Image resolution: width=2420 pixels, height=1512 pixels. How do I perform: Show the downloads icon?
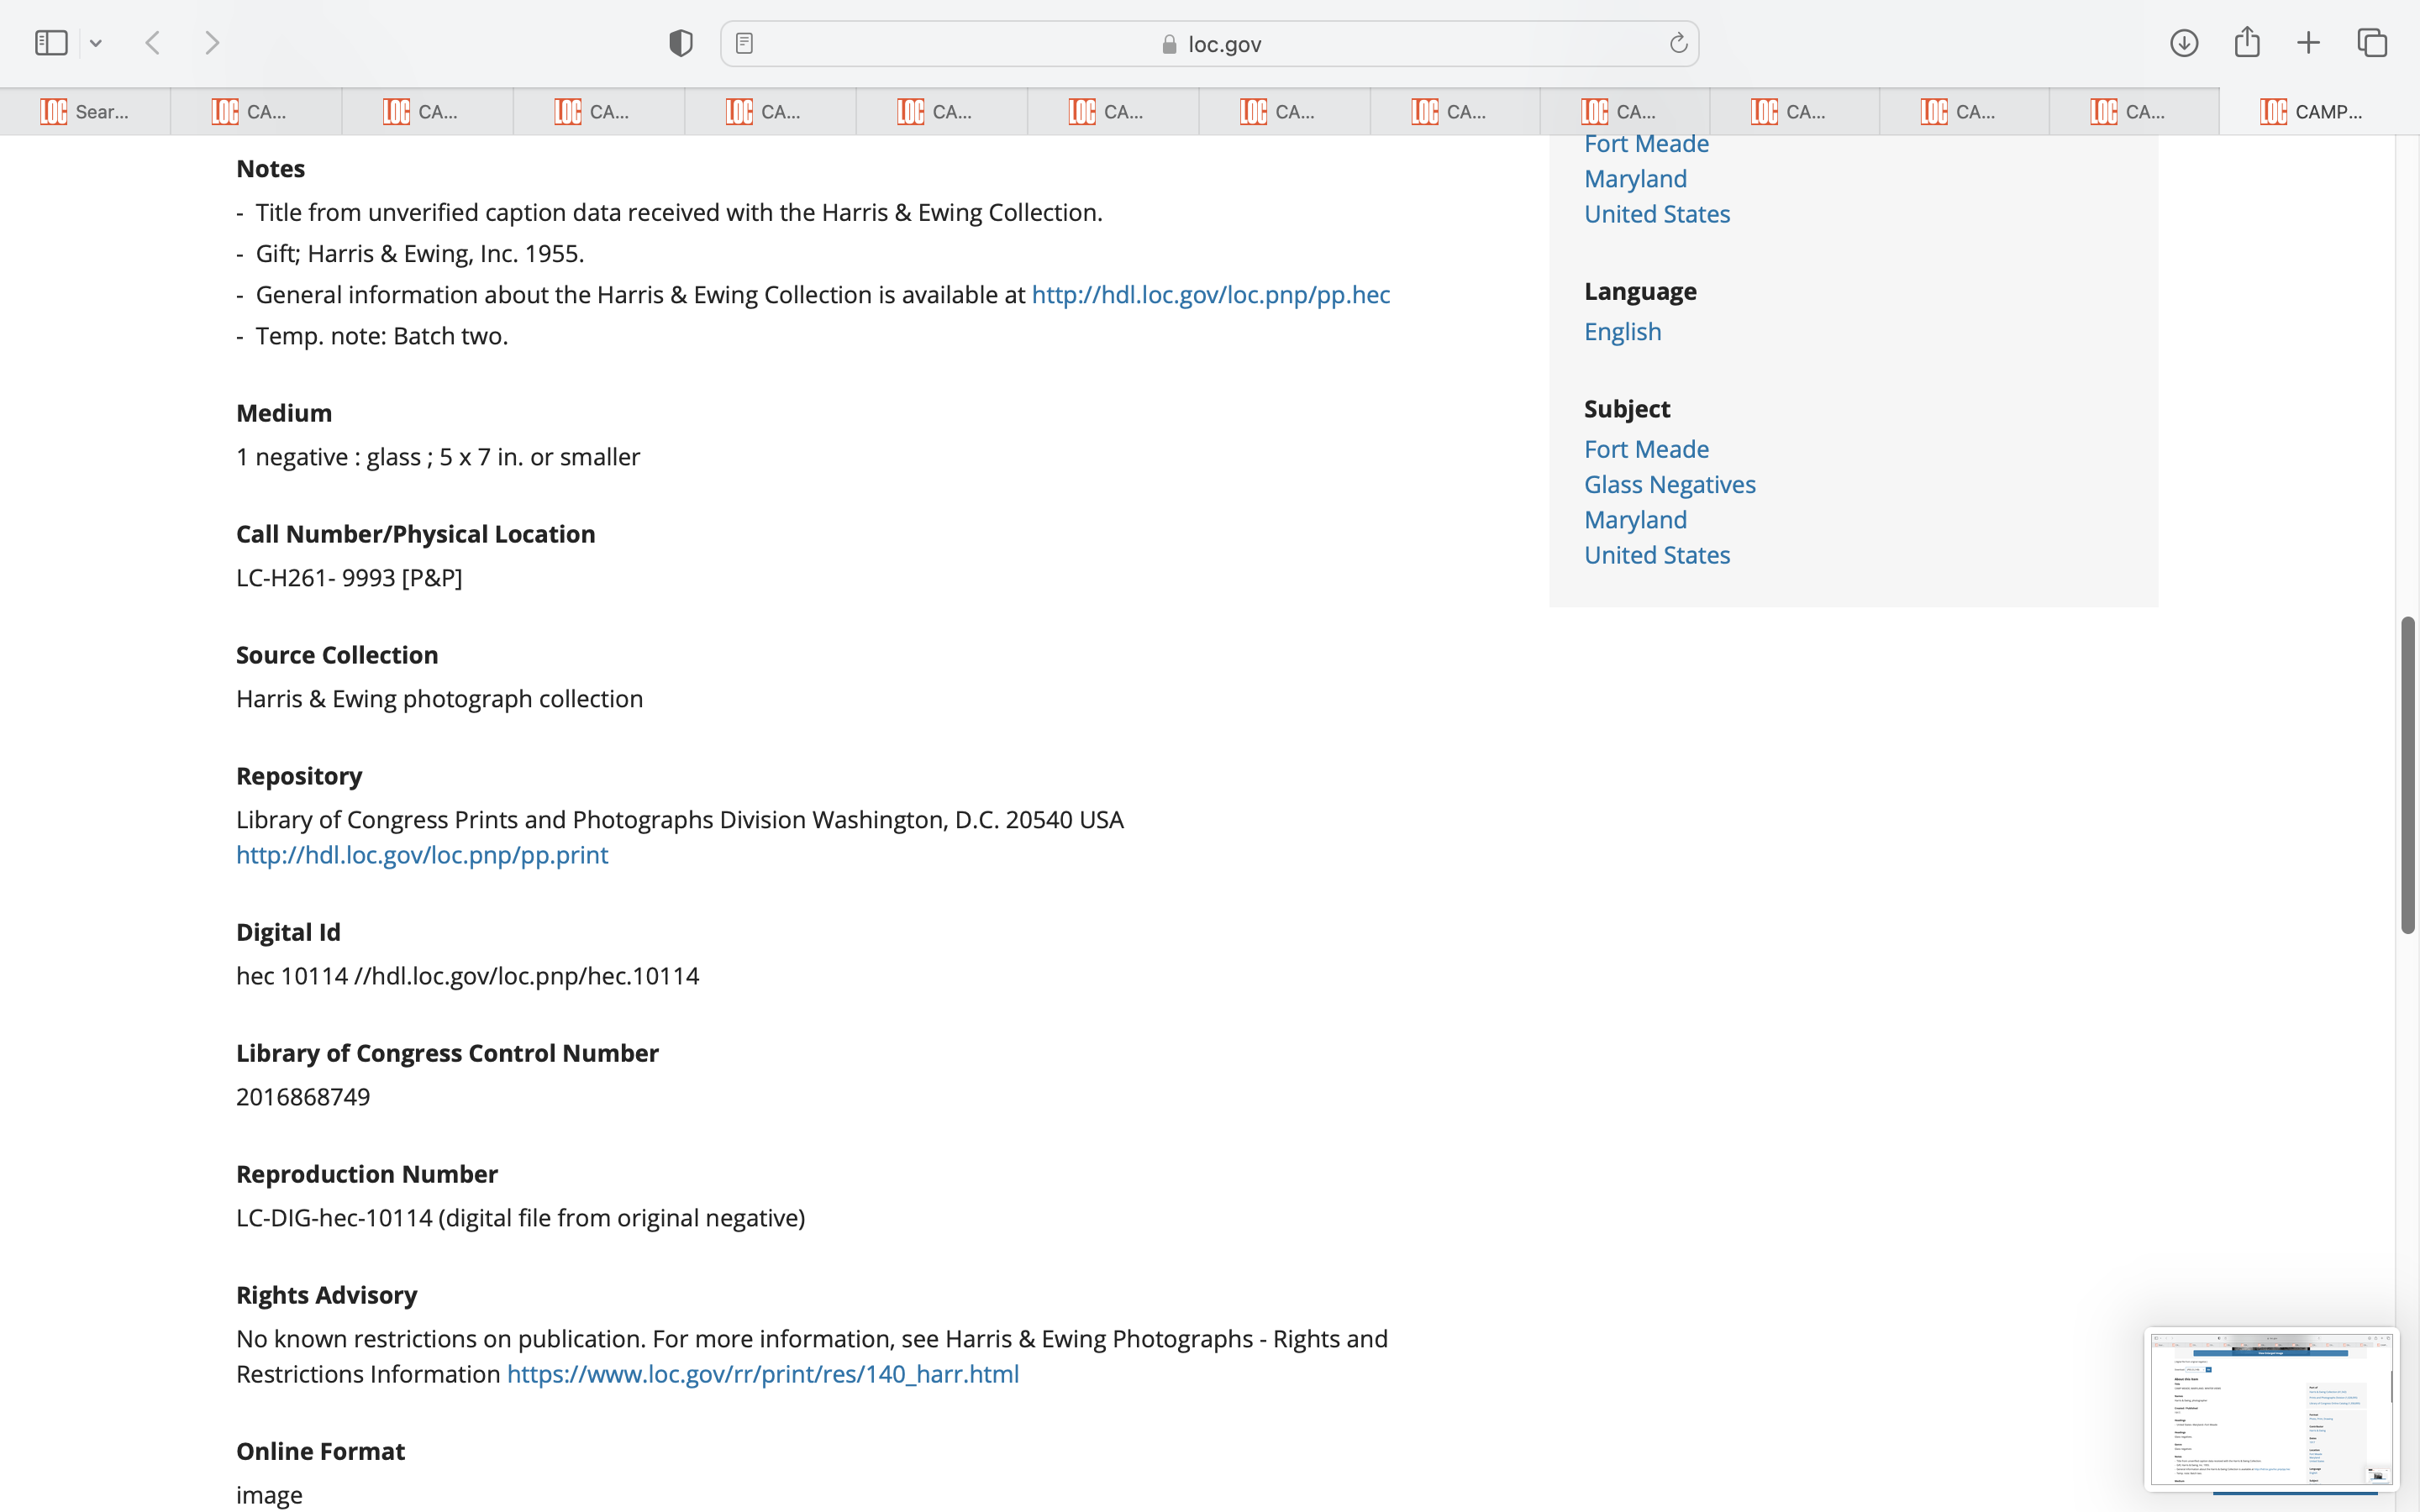click(2184, 43)
